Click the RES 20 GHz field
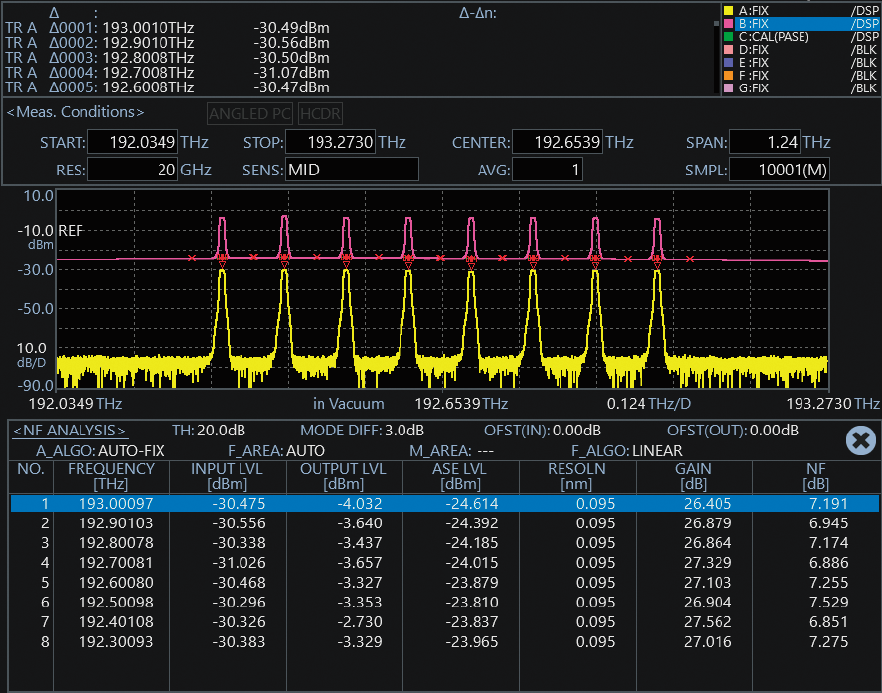Screen dimensions: 882x693 (x=132, y=170)
